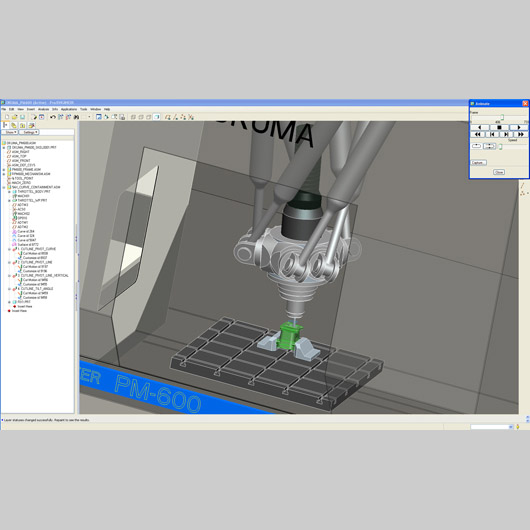
Task: Click the Speed slider handle in Animate
Action: (x=500, y=147)
